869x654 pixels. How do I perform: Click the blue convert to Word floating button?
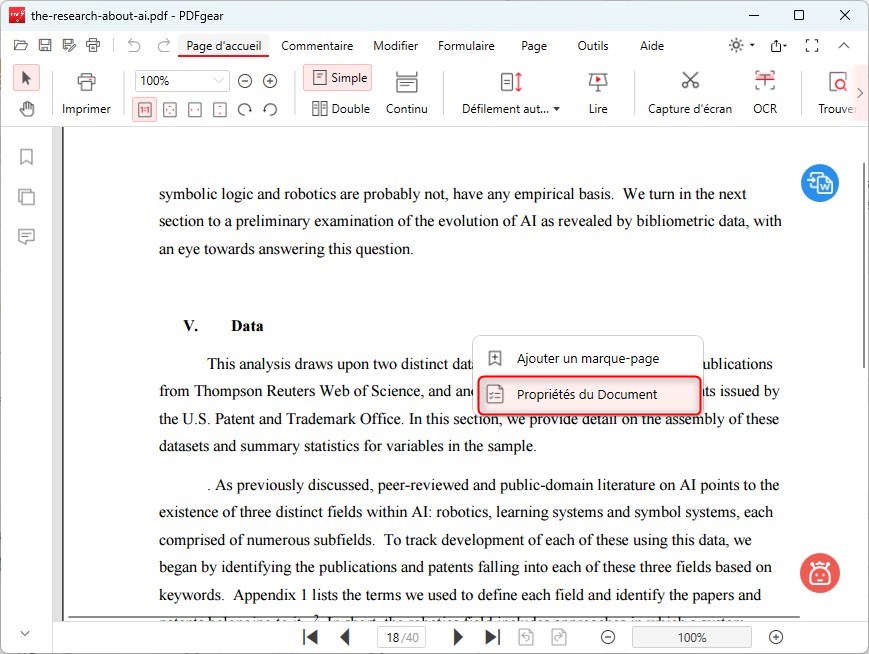(820, 183)
